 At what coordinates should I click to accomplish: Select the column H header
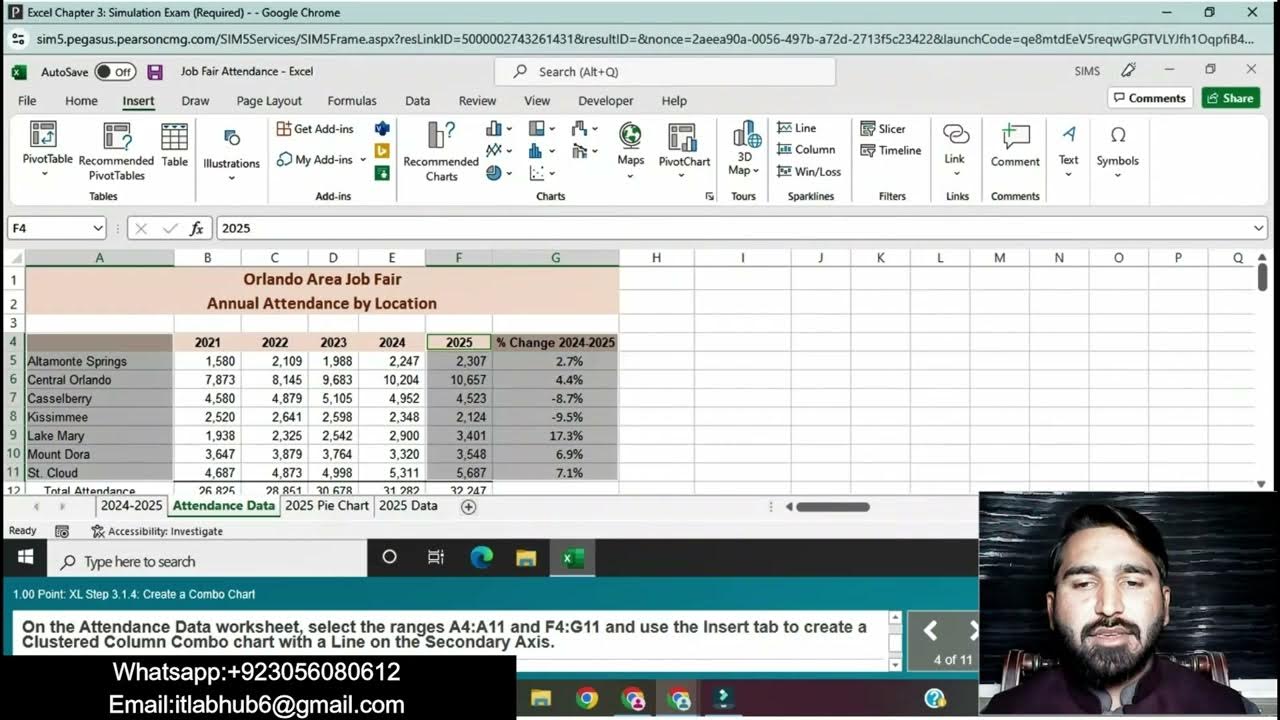click(656, 258)
